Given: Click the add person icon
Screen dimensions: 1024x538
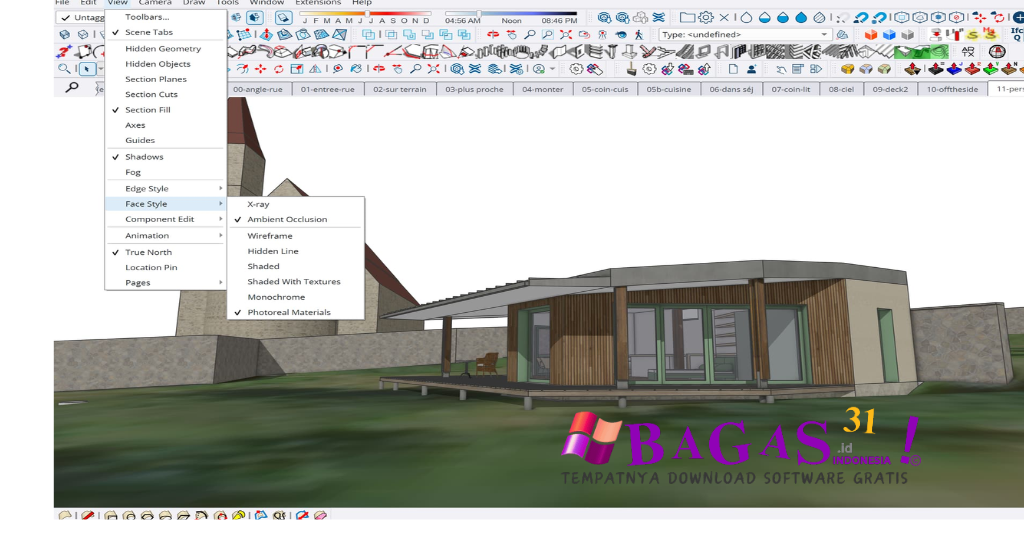Looking at the screenshot, I should point(752,69).
